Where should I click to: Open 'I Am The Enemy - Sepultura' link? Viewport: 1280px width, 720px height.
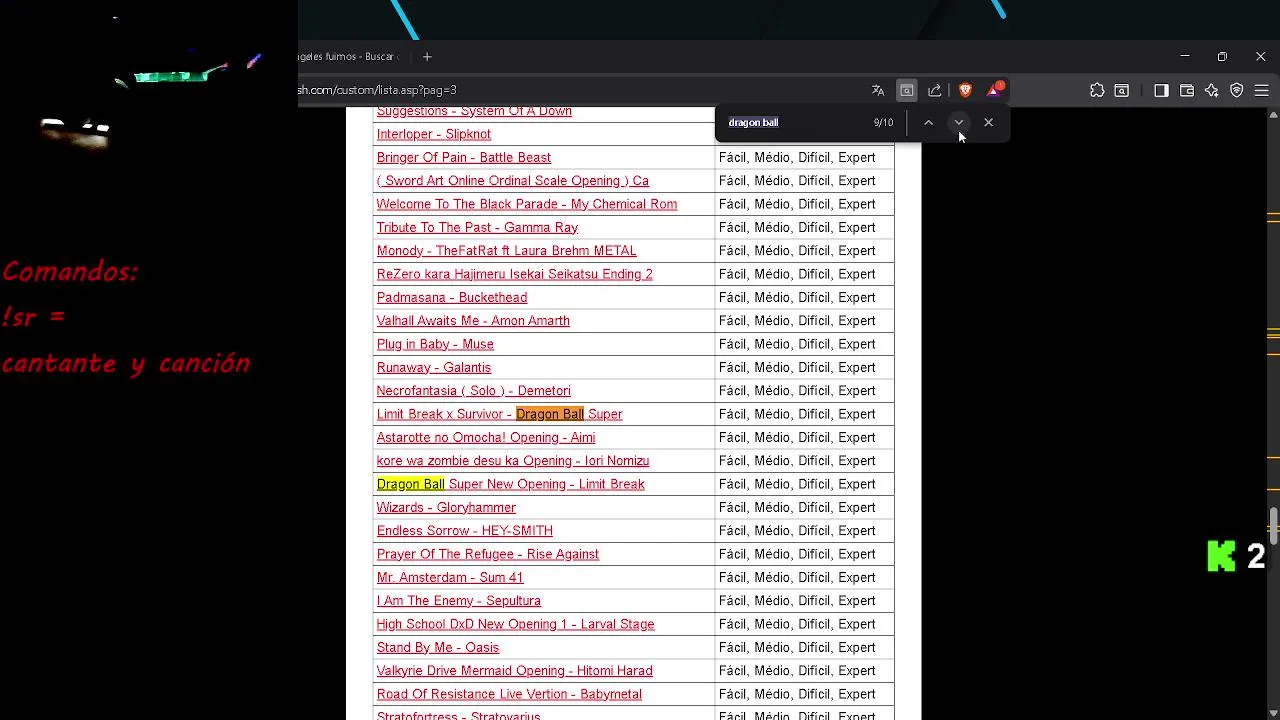pyautogui.click(x=459, y=601)
